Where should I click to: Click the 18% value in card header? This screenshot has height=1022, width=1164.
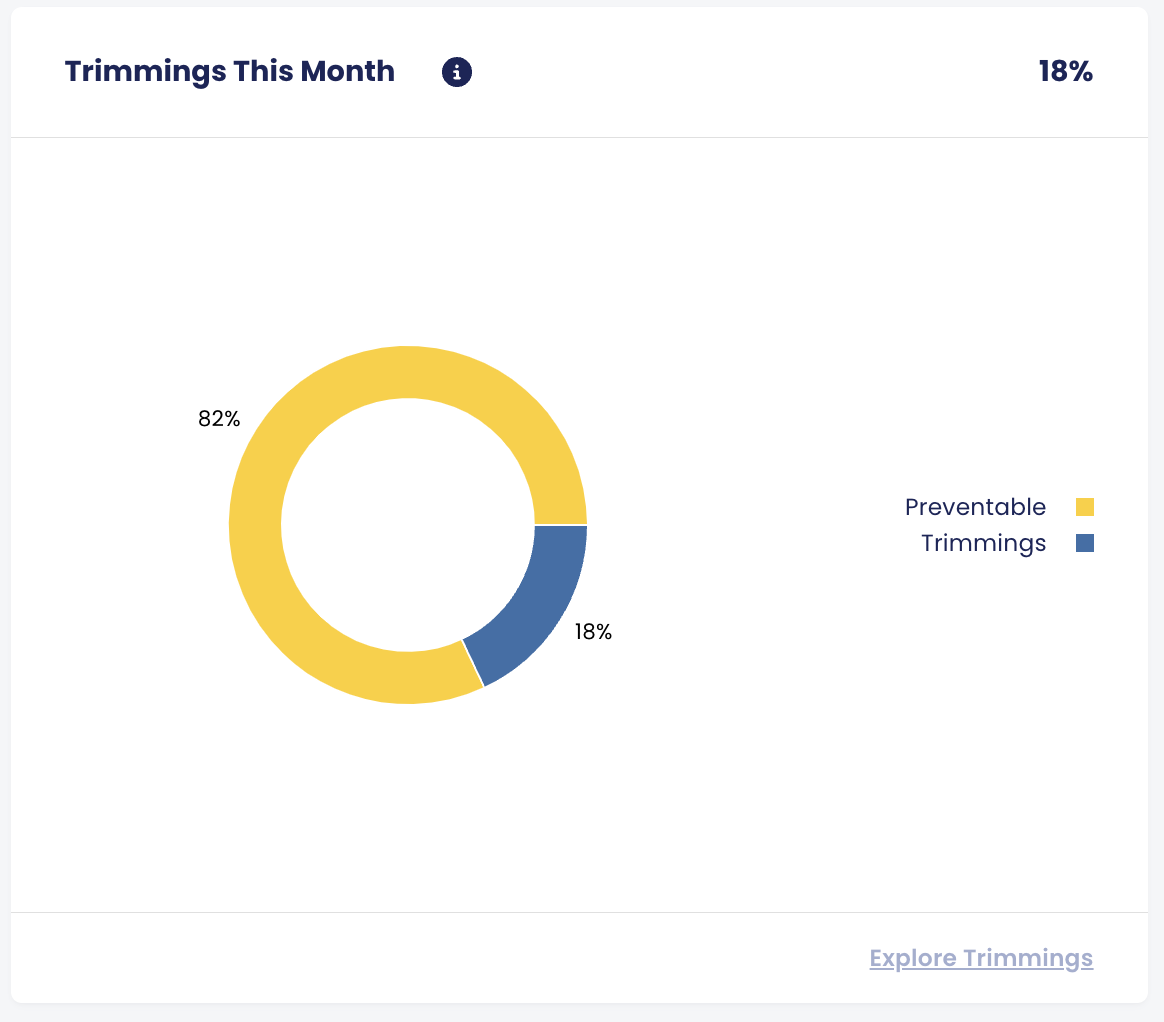coord(1065,72)
